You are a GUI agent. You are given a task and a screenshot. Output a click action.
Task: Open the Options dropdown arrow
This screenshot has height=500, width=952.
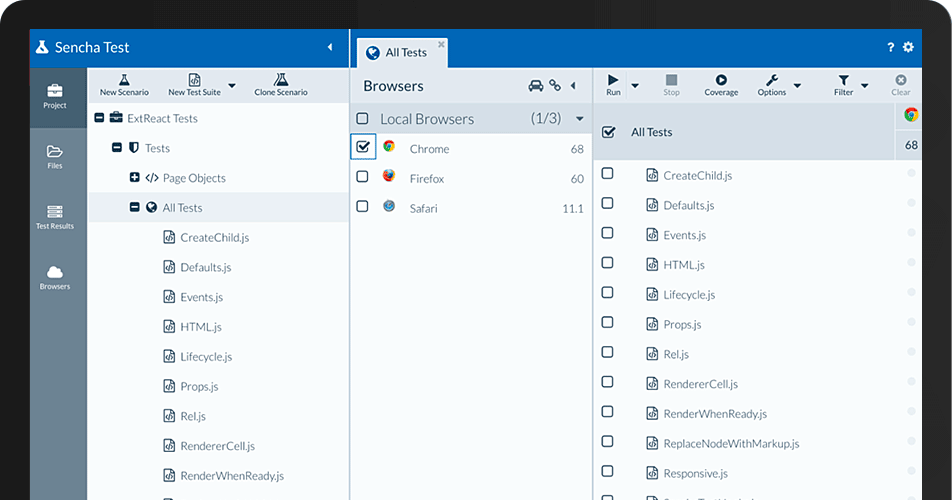797,86
